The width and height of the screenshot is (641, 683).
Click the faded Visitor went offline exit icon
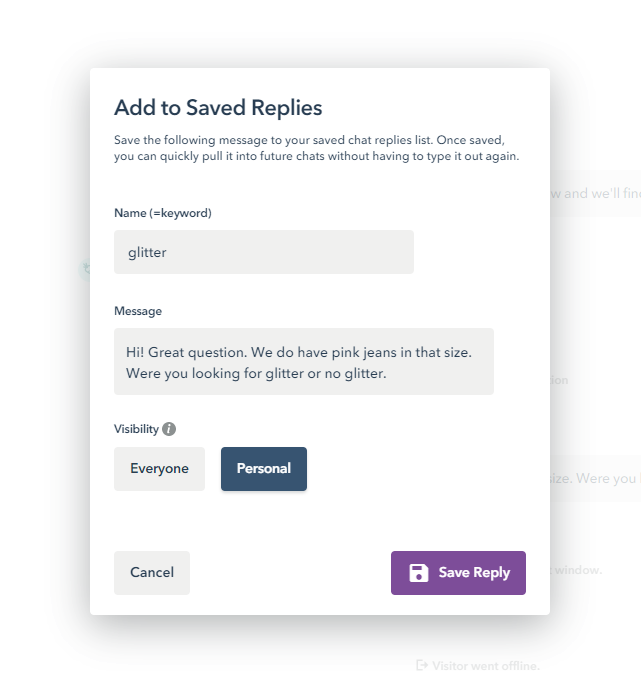[x=422, y=665]
